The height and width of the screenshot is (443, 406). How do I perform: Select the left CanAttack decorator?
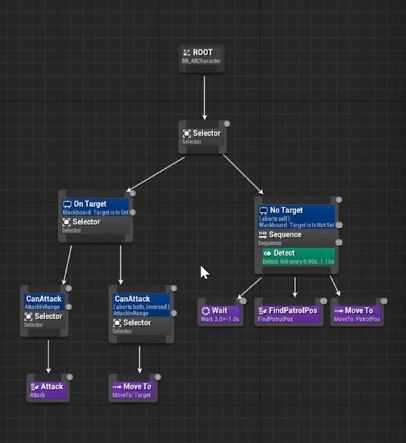[x=44, y=302]
